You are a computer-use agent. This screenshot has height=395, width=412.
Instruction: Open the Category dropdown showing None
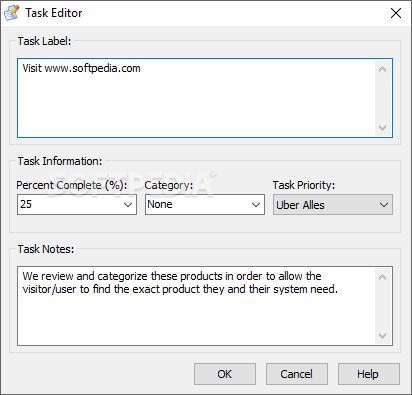[x=205, y=205]
